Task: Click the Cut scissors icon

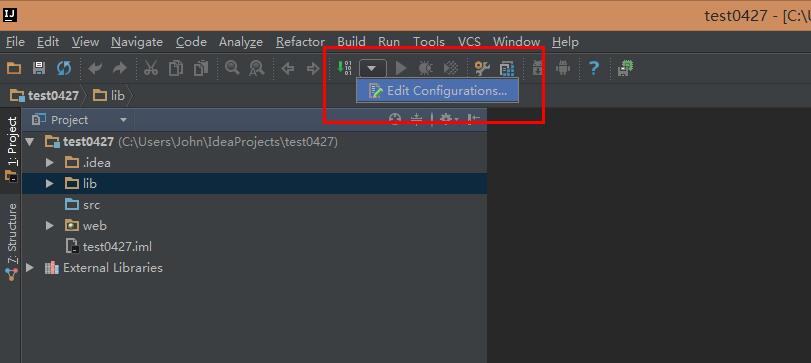Action: click(x=151, y=68)
